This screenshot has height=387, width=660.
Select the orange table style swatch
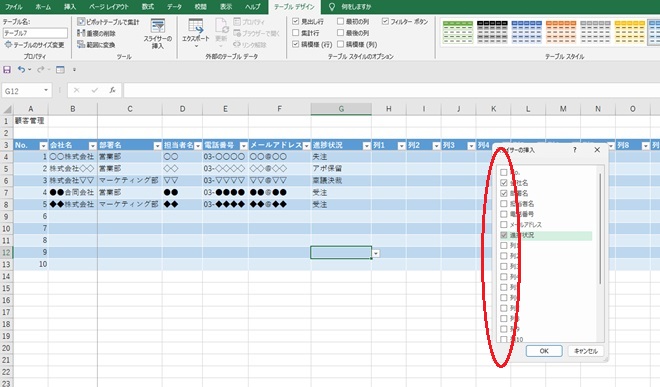(x=561, y=32)
